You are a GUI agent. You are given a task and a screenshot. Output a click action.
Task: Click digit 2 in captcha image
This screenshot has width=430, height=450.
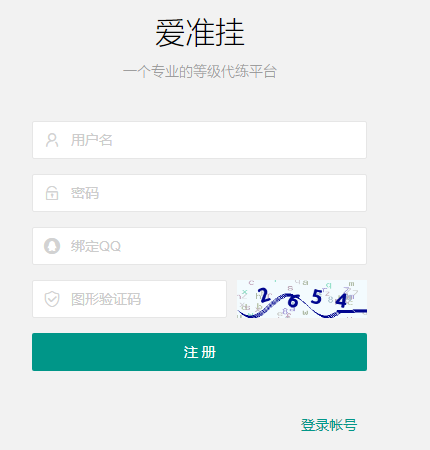(x=264, y=296)
